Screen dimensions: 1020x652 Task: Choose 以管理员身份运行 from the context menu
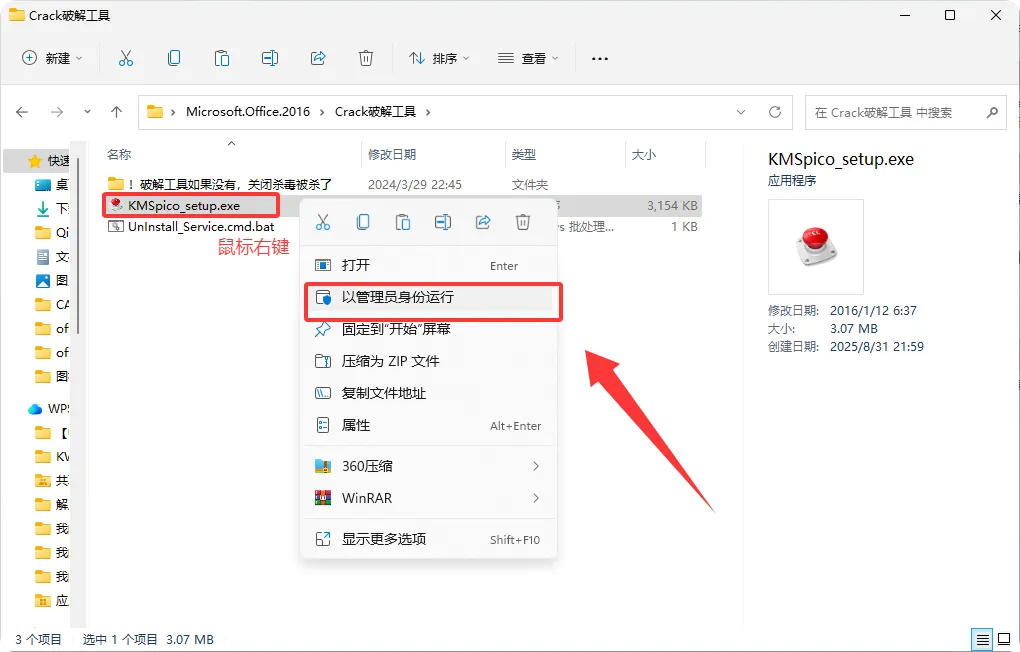(x=429, y=297)
